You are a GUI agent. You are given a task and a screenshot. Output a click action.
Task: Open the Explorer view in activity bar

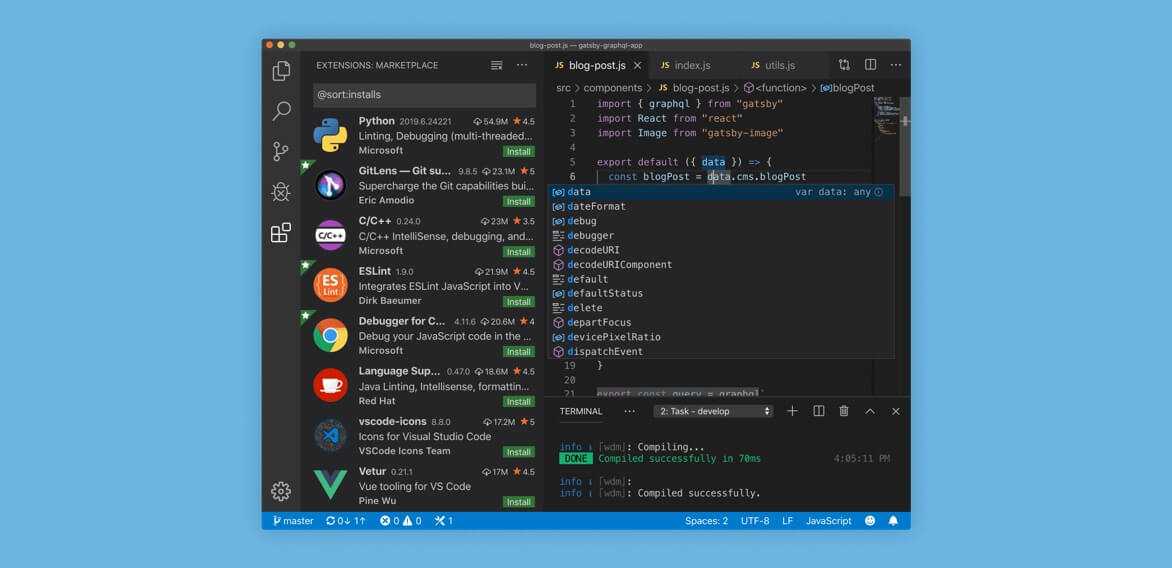click(x=281, y=71)
